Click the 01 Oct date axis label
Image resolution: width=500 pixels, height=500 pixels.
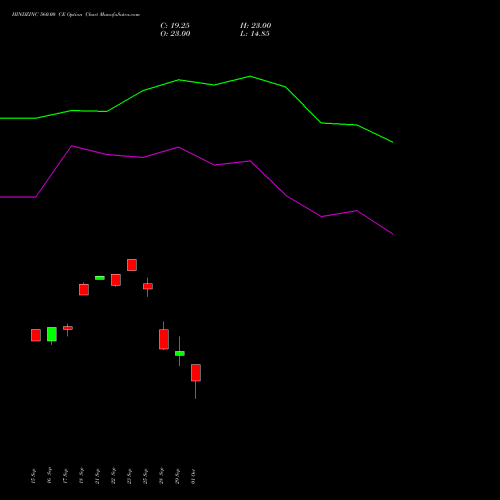(193, 476)
